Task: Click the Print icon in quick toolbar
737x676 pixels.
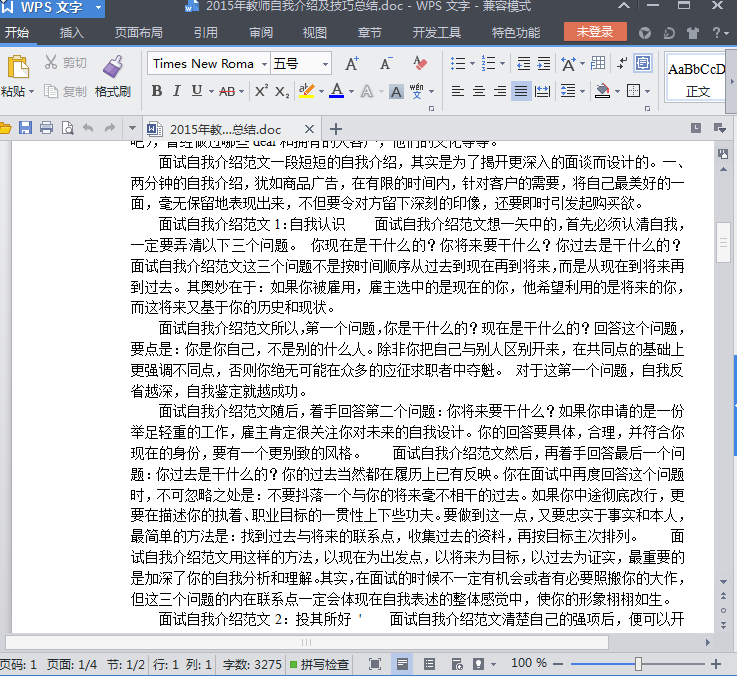Action: point(46,128)
